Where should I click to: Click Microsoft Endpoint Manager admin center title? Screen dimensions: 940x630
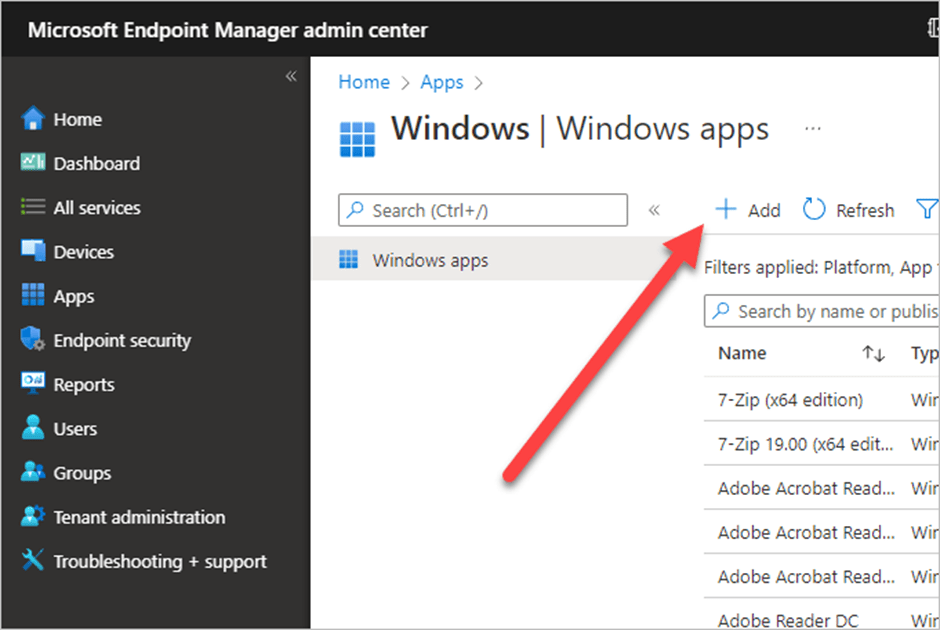[228, 30]
